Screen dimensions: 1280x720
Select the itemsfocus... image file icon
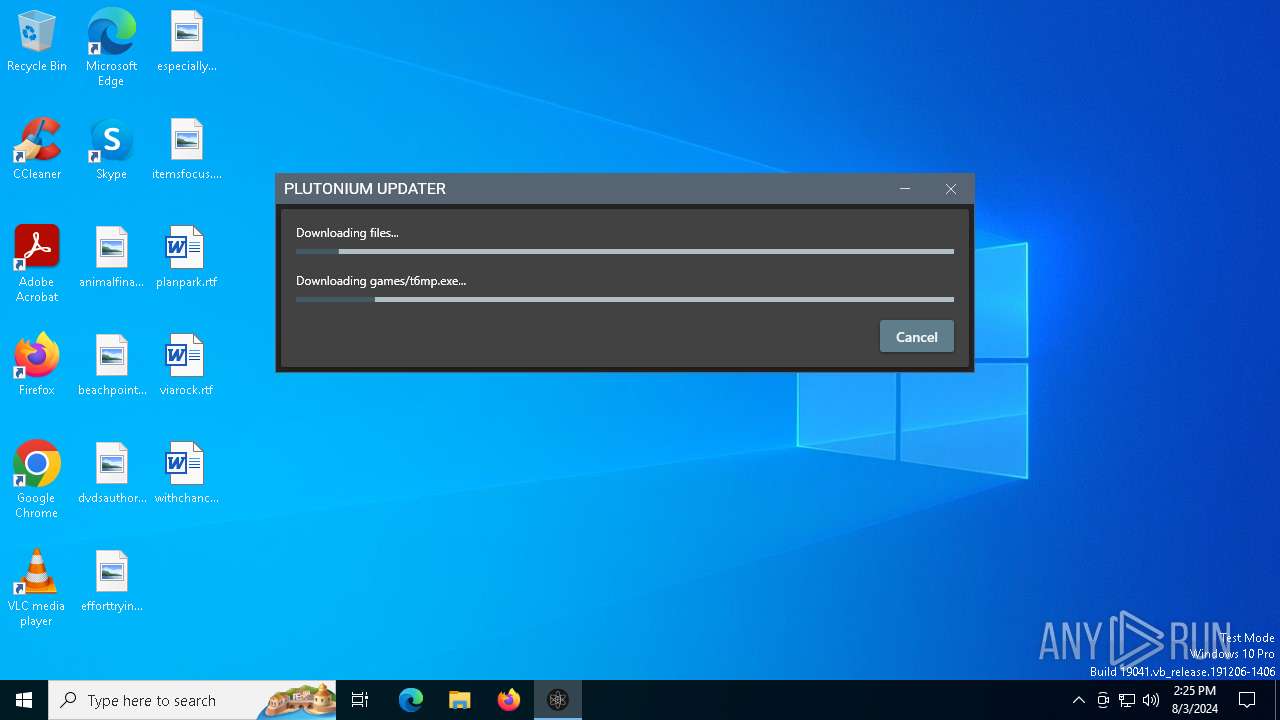point(187,149)
